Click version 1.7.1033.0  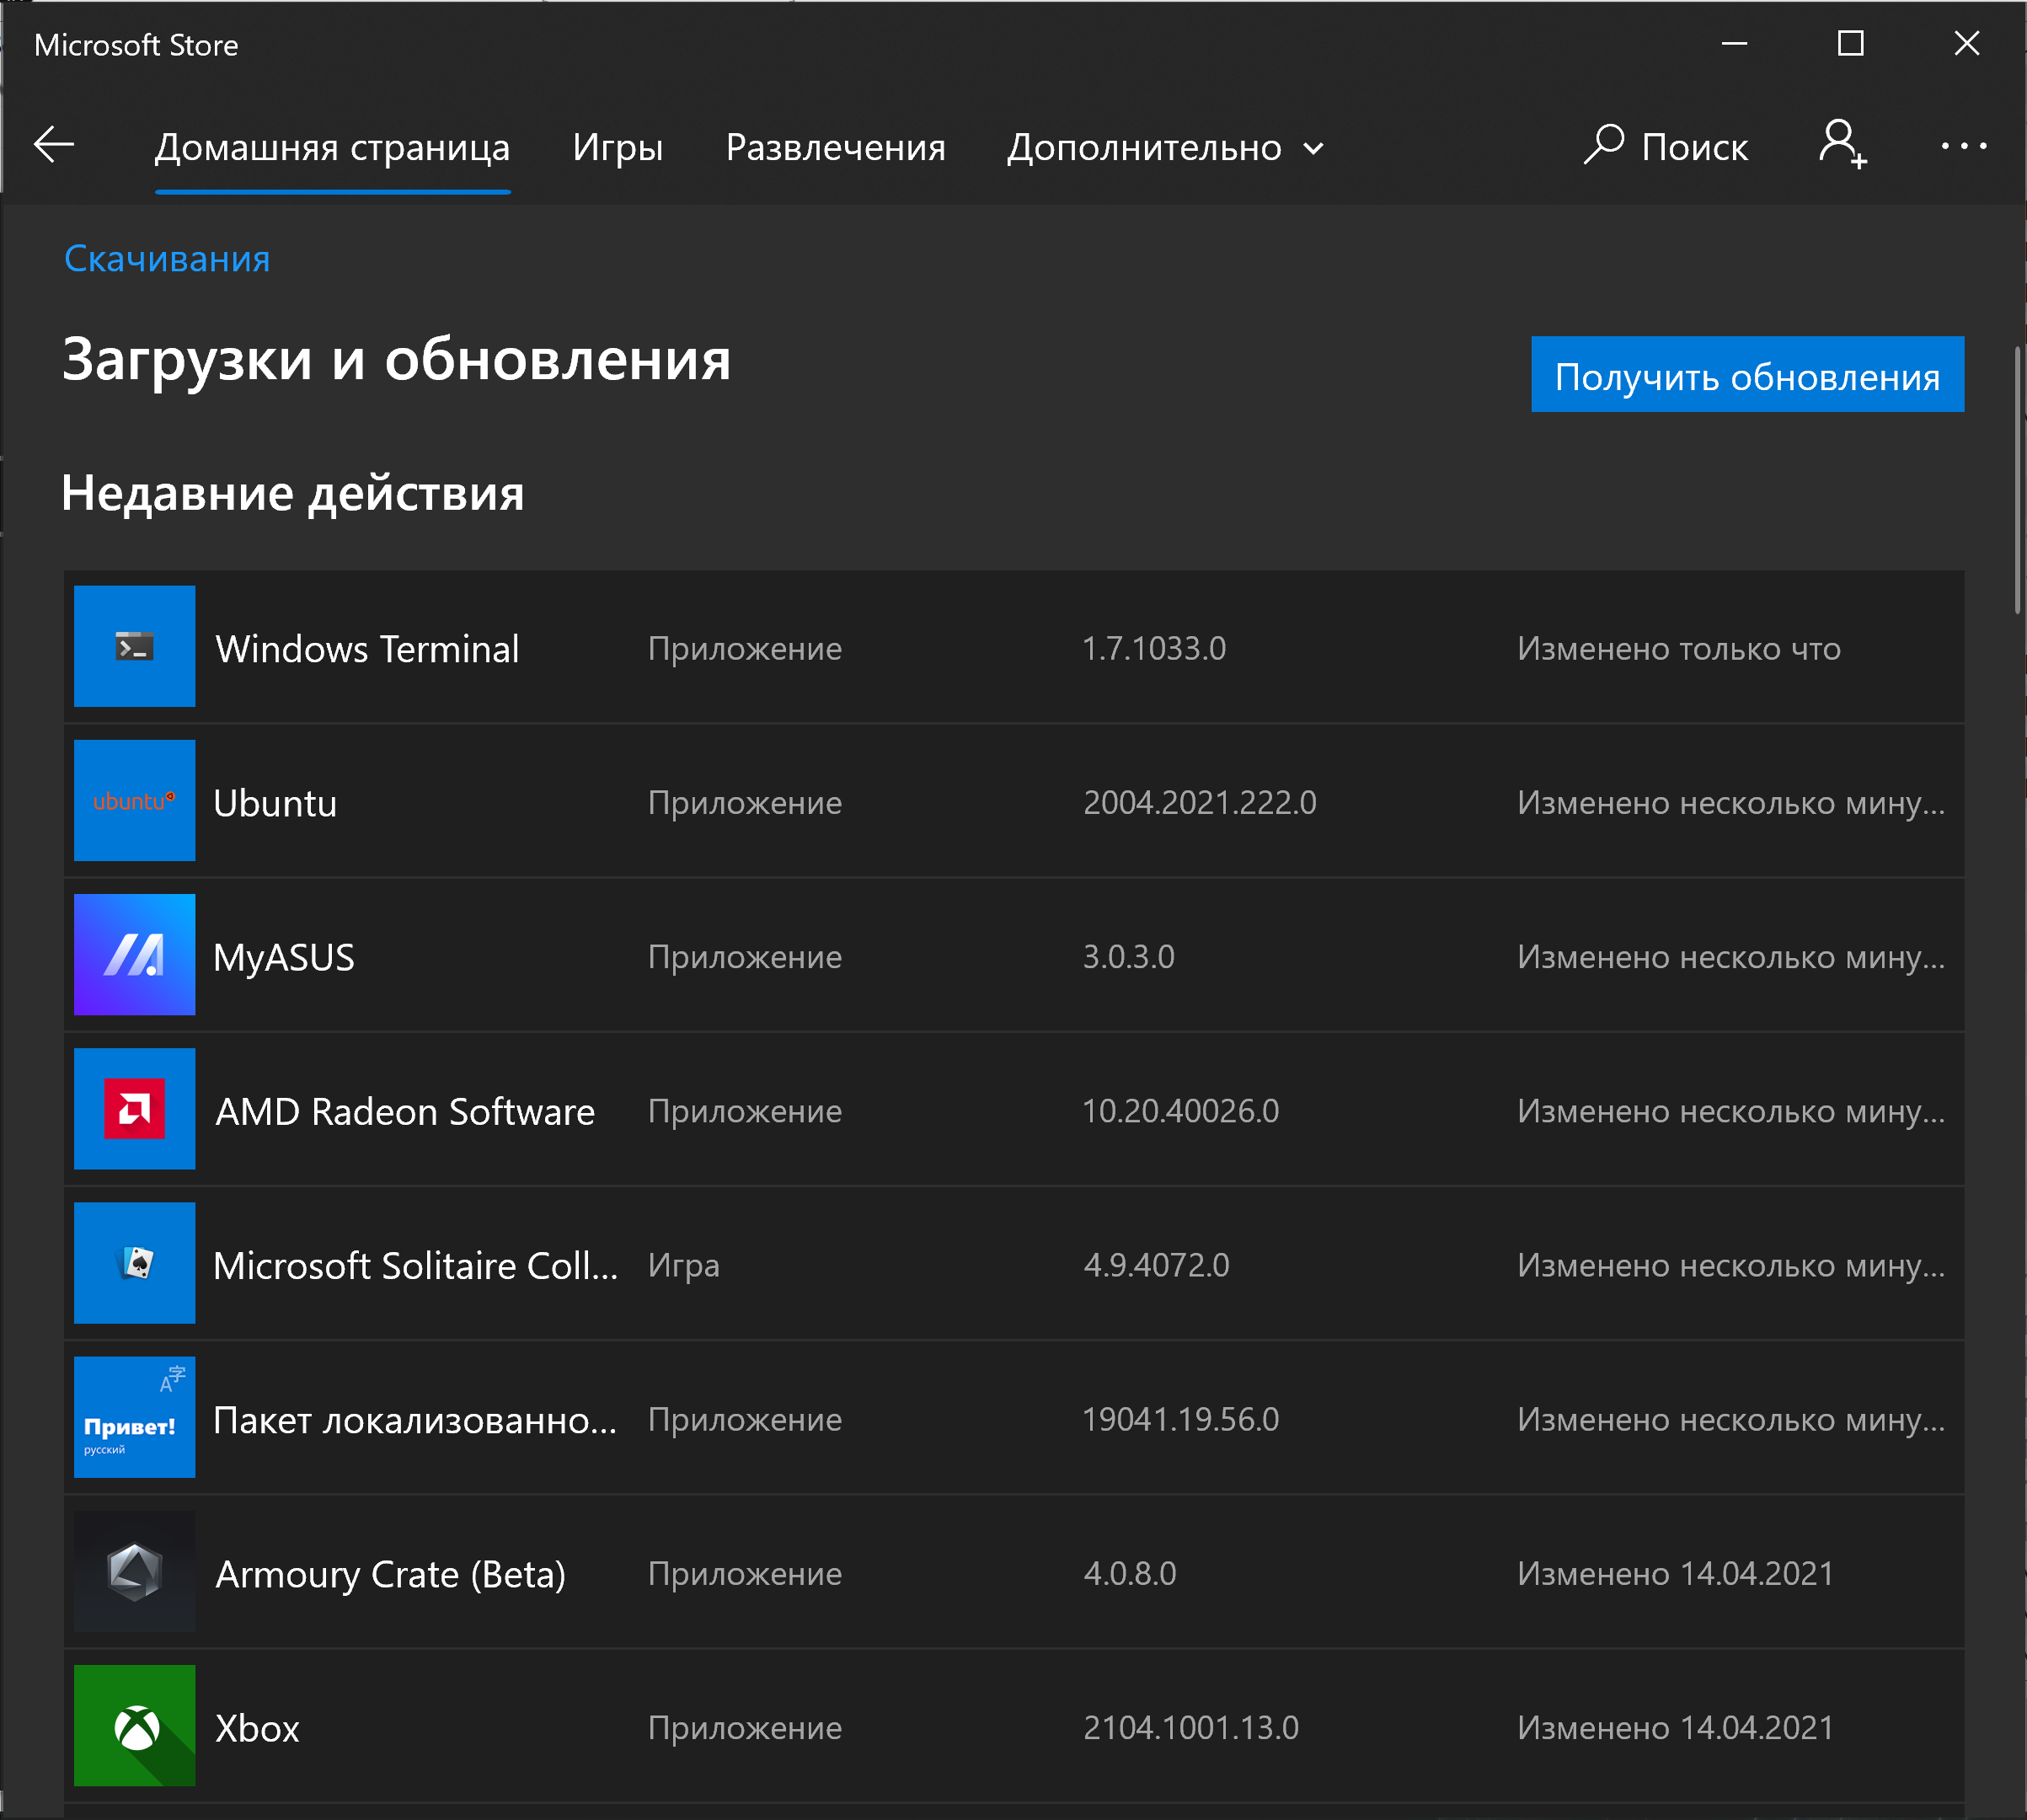point(1154,648)
